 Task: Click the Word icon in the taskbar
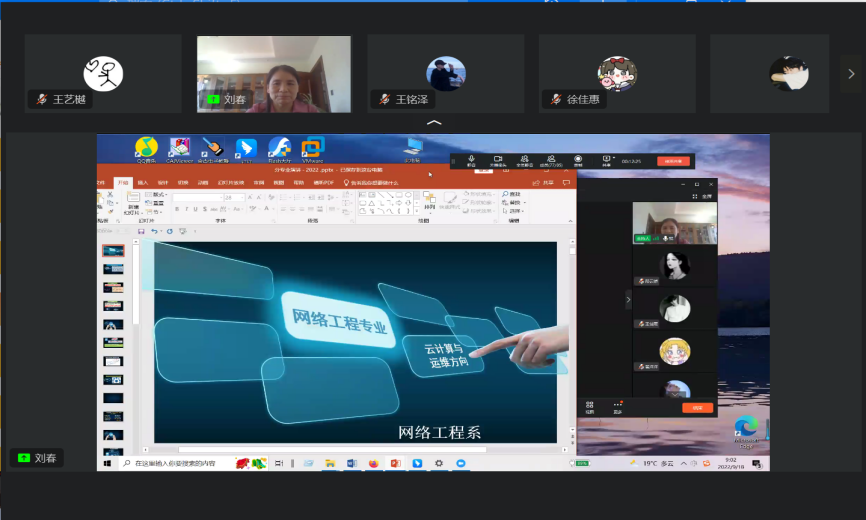coord(351,464)
